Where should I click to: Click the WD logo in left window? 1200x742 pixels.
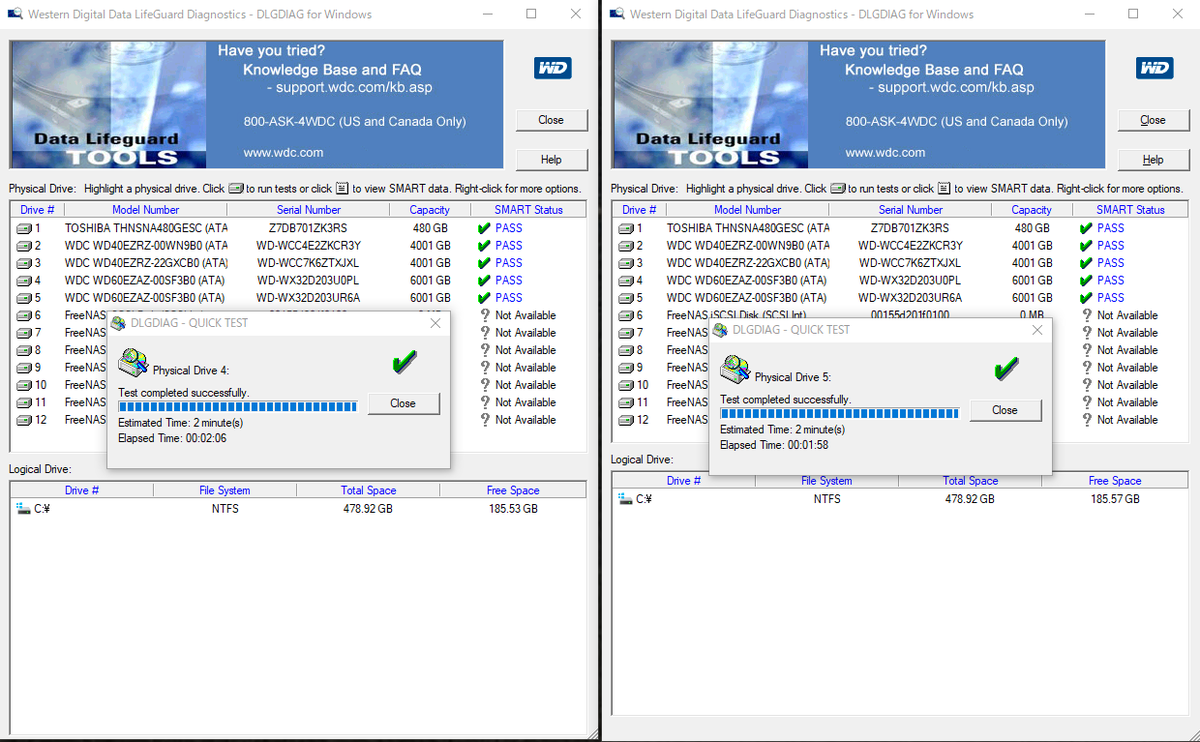point(553,68)
